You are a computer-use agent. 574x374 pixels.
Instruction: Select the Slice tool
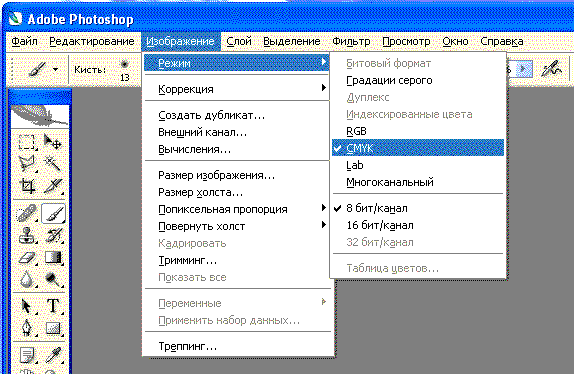coord(53,185)
